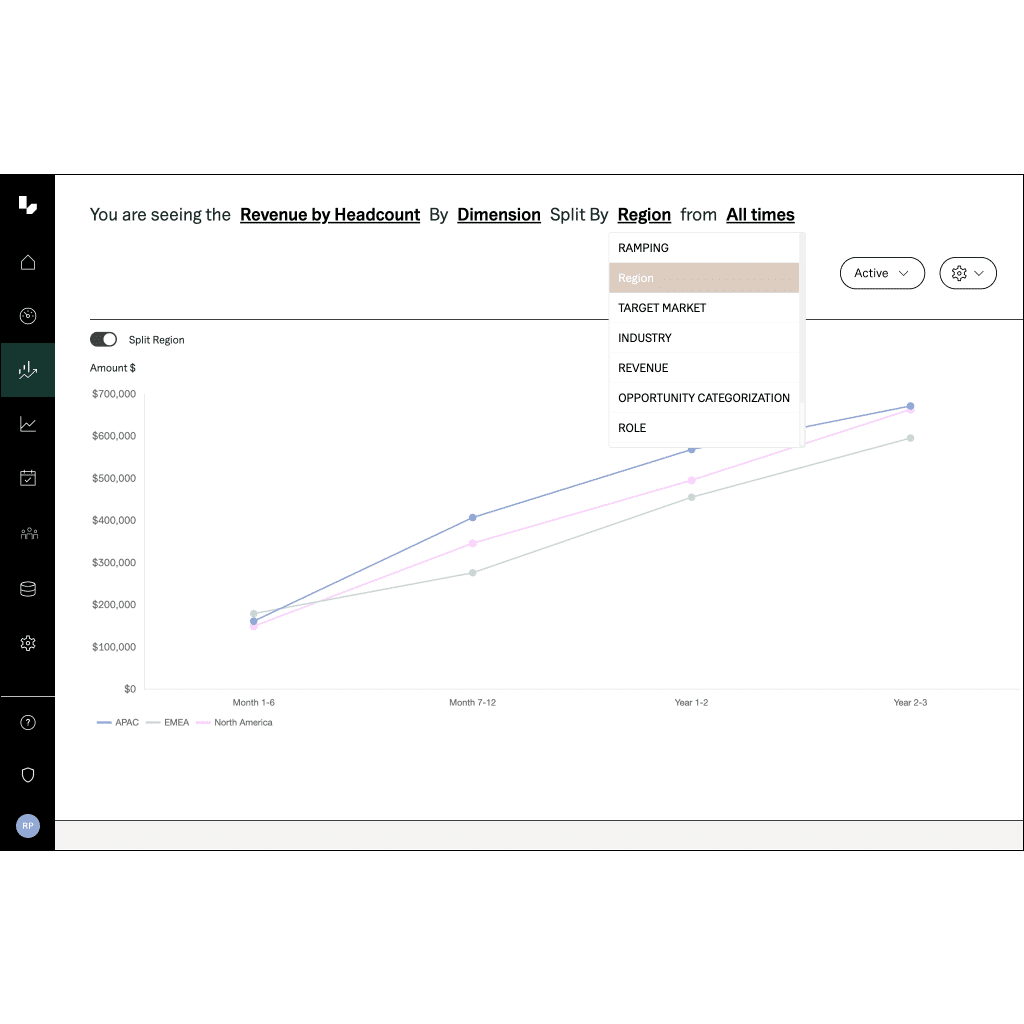Click the Revenue by Headcount link
This screenshot has width=1024, height=1024.
330,215
